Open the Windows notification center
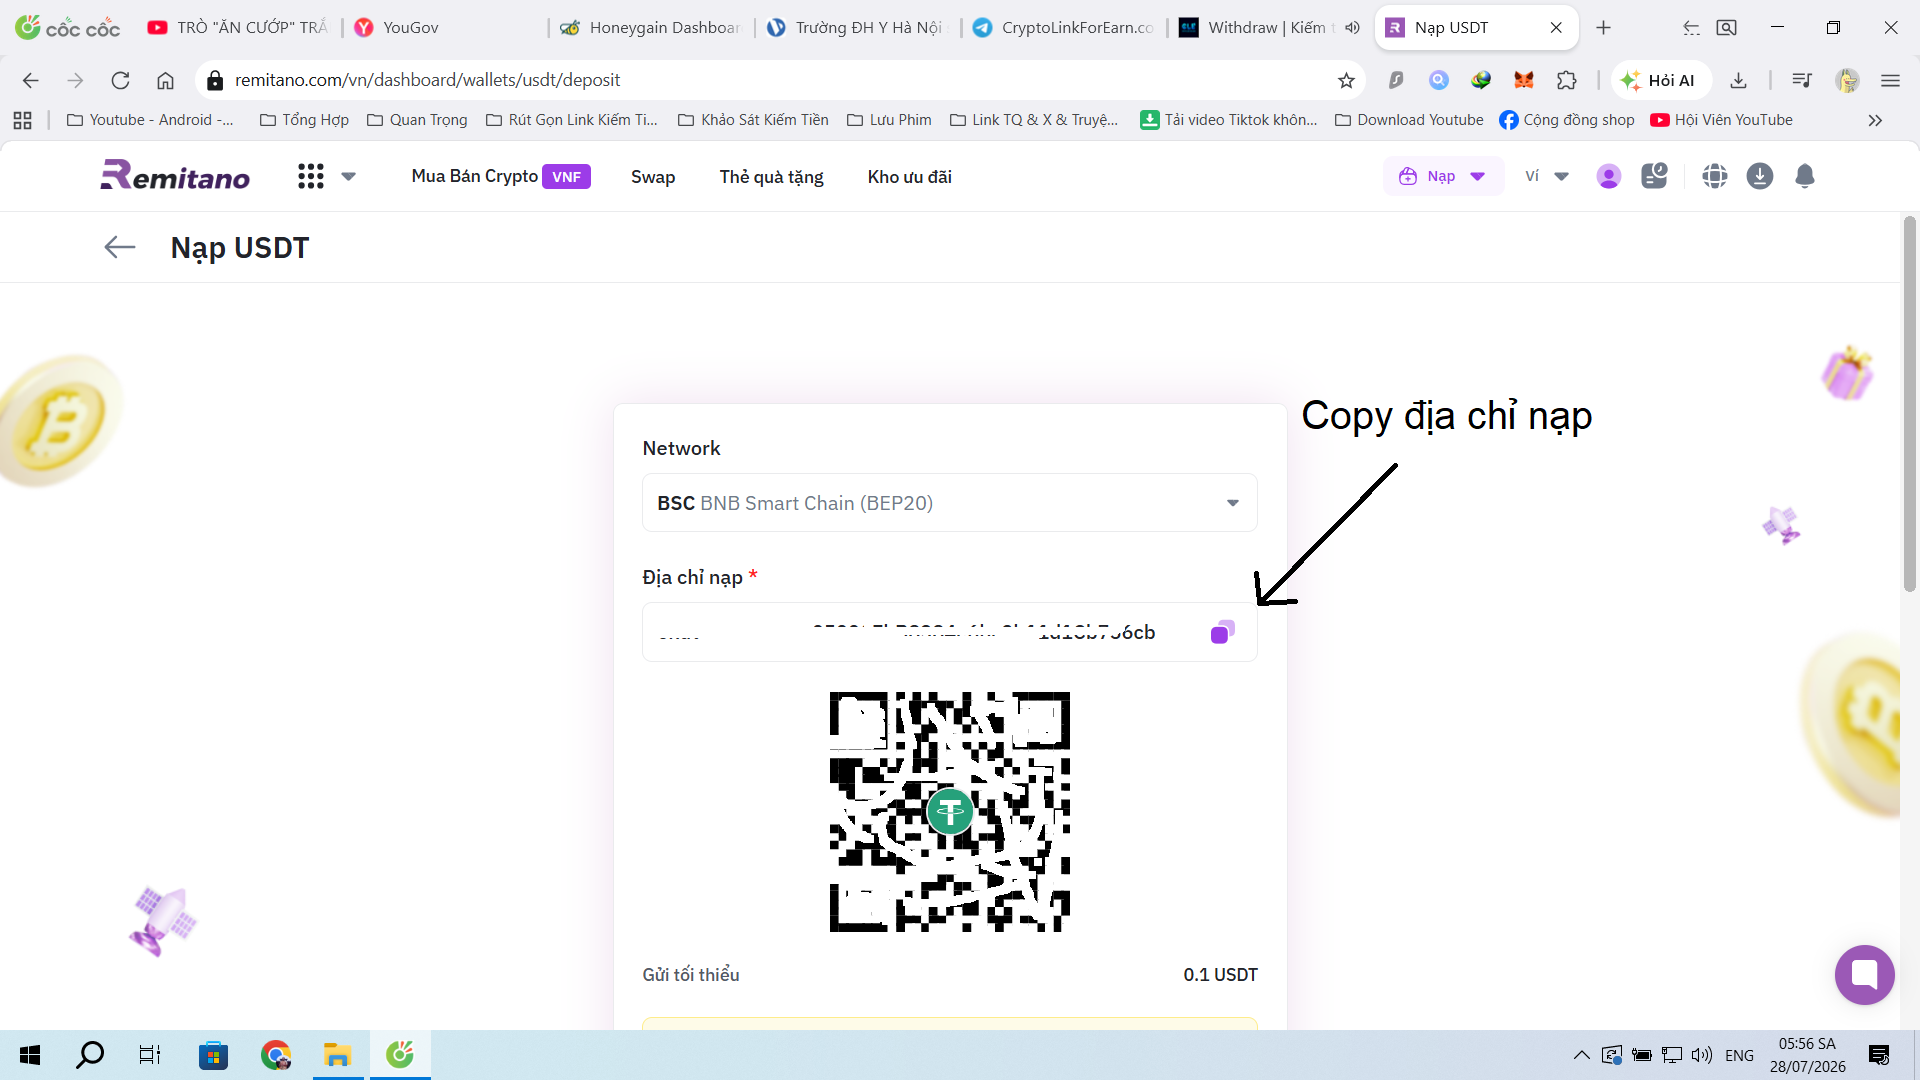This screenshot has width=1920, height=1080. point(1879,1055)
